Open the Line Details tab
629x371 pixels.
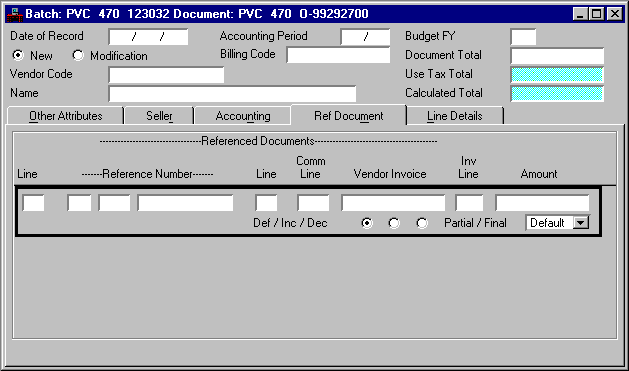point(455,116)
